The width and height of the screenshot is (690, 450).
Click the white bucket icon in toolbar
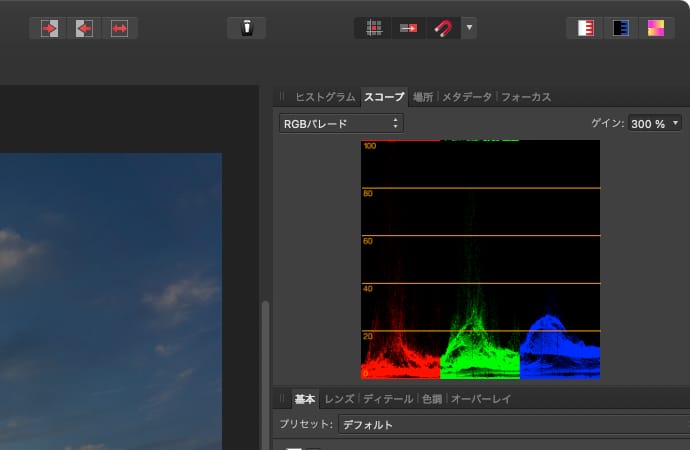246,28
